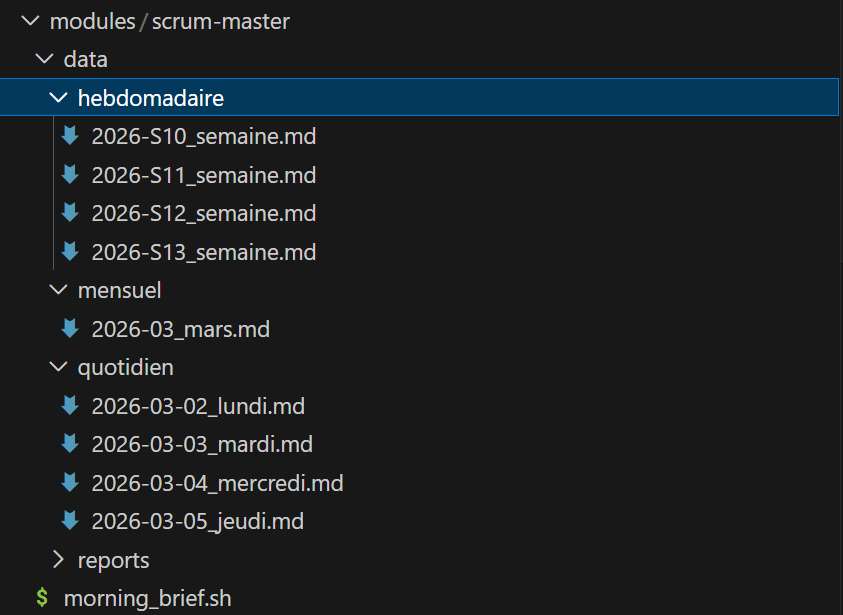Collapse the mensuel folder chevron
Viewport: 843px width, 615px height.
pyautogui.click(x=58, y=290)
